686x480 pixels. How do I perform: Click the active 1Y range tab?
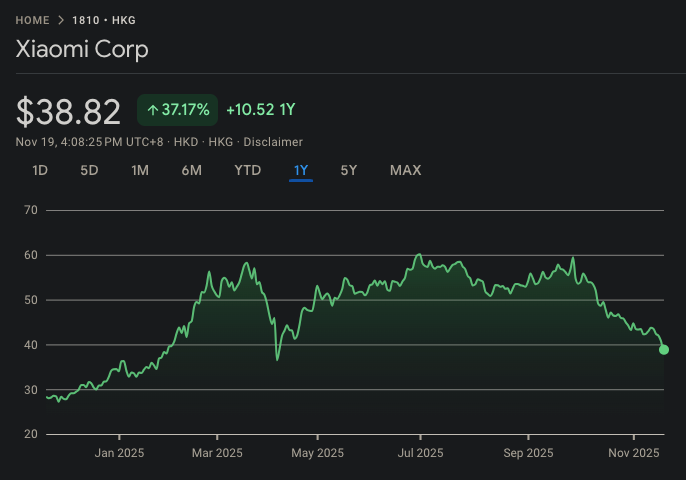pyautogui.click(x=301, y=170)
